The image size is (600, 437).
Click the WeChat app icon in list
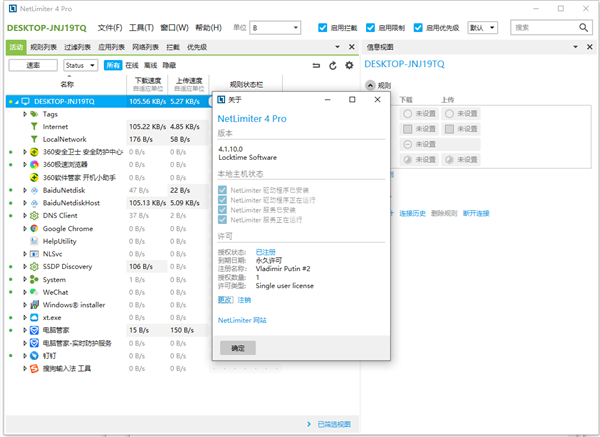33,292
